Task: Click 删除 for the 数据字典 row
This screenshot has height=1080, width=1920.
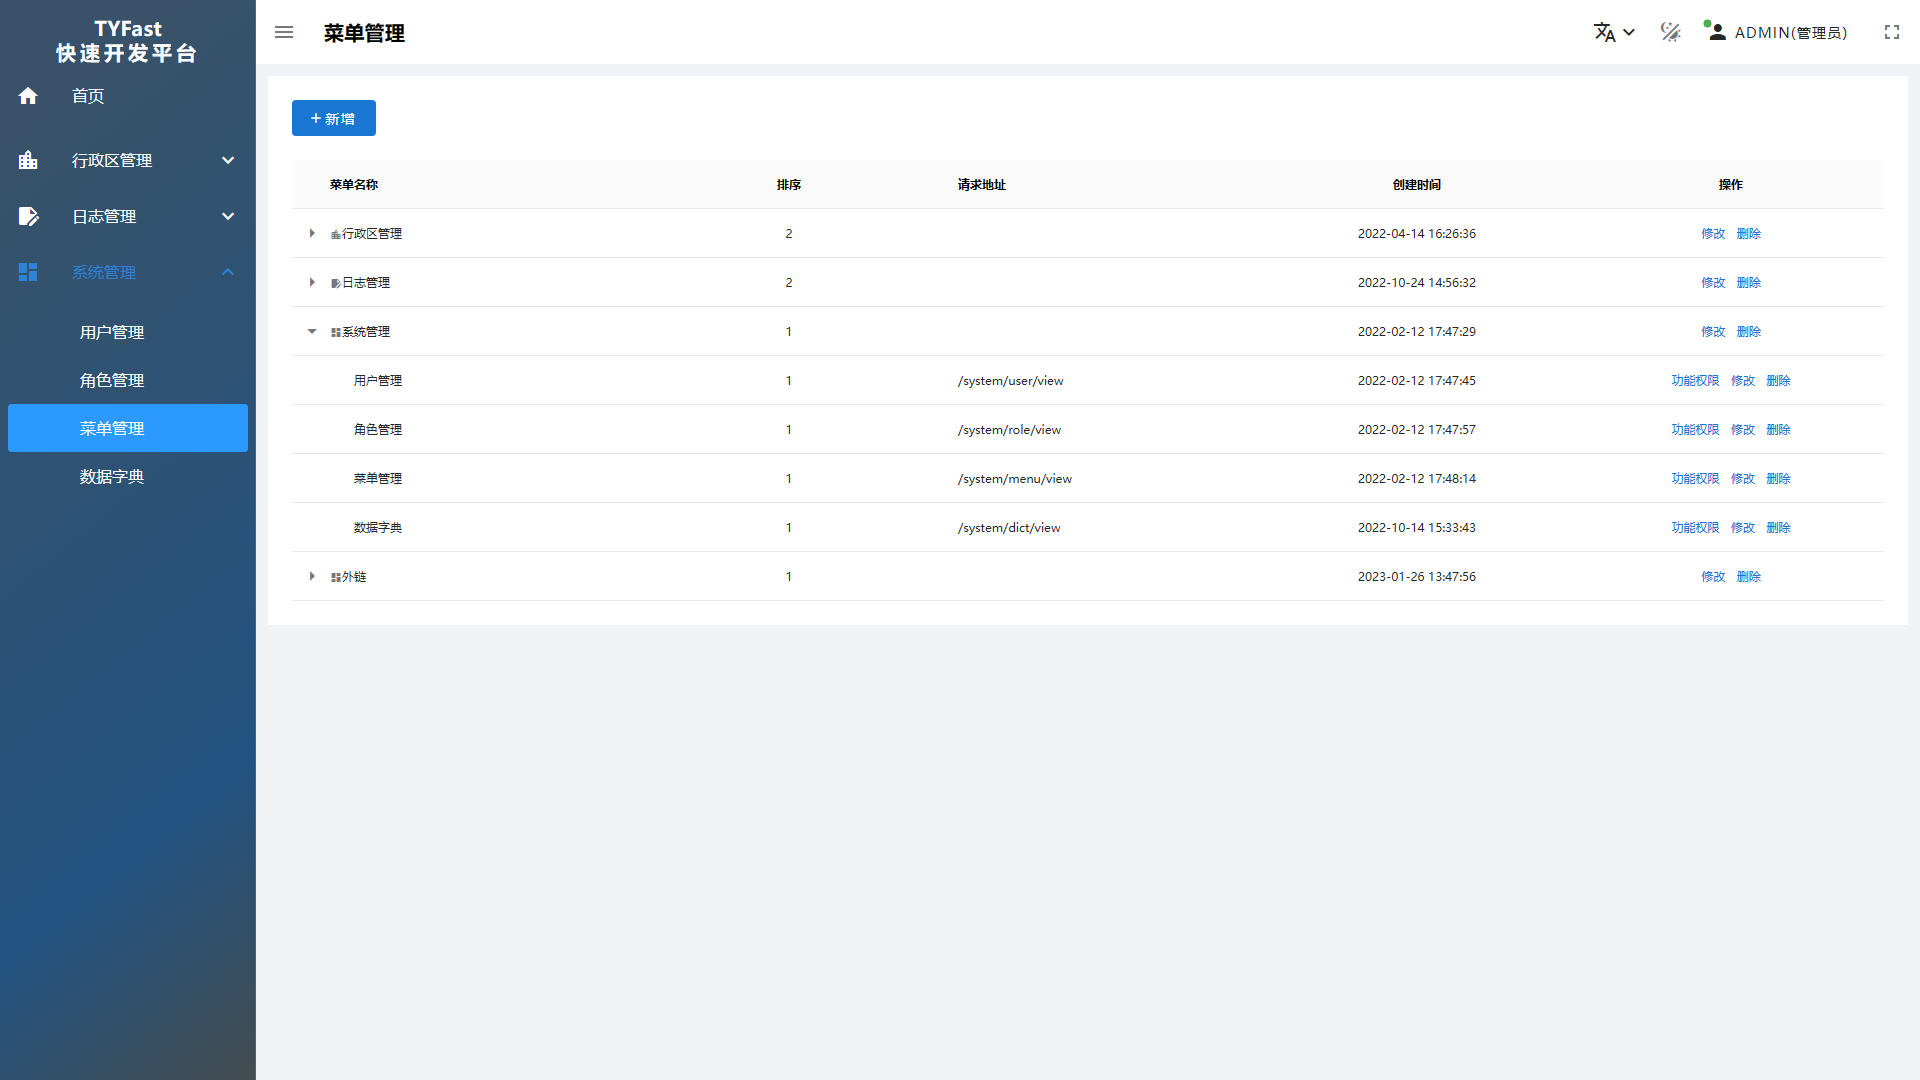Action: (x=1778, y=527)
